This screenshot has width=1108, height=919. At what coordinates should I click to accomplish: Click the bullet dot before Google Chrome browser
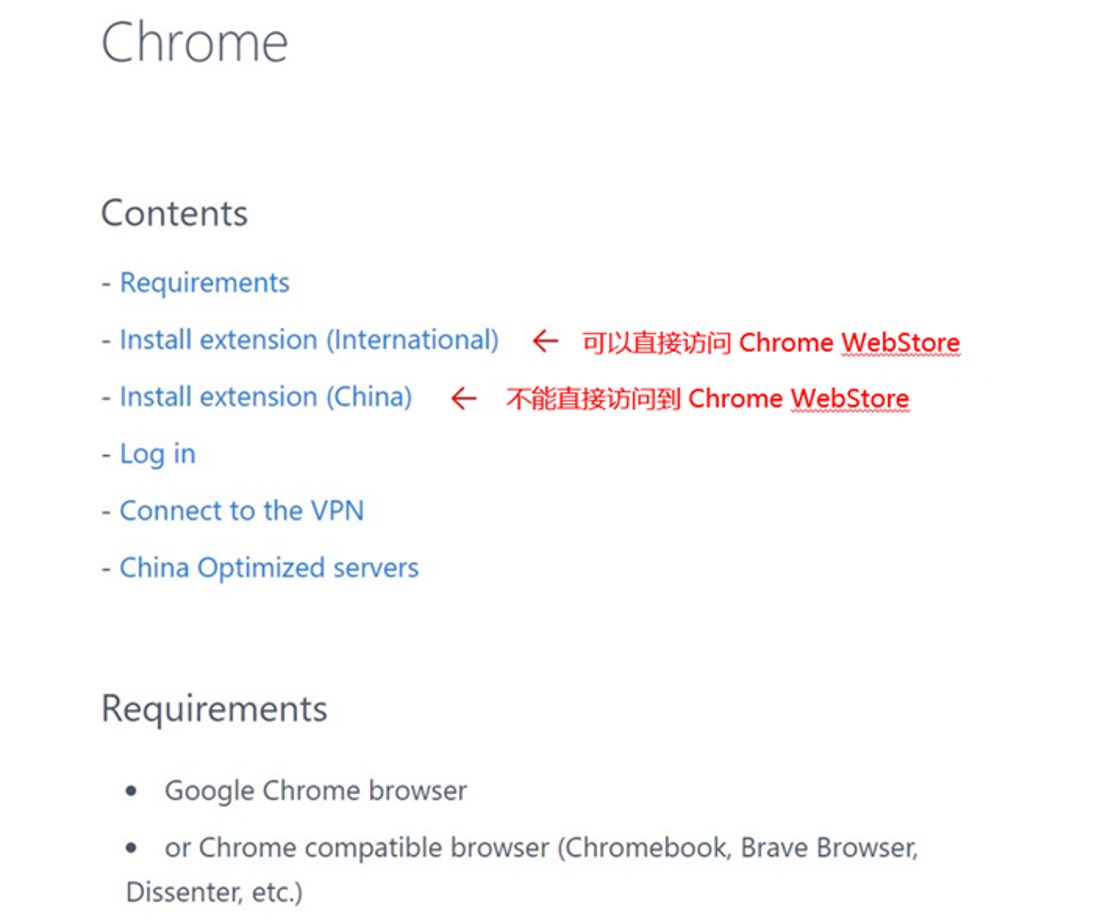click(x=131, y=791)
